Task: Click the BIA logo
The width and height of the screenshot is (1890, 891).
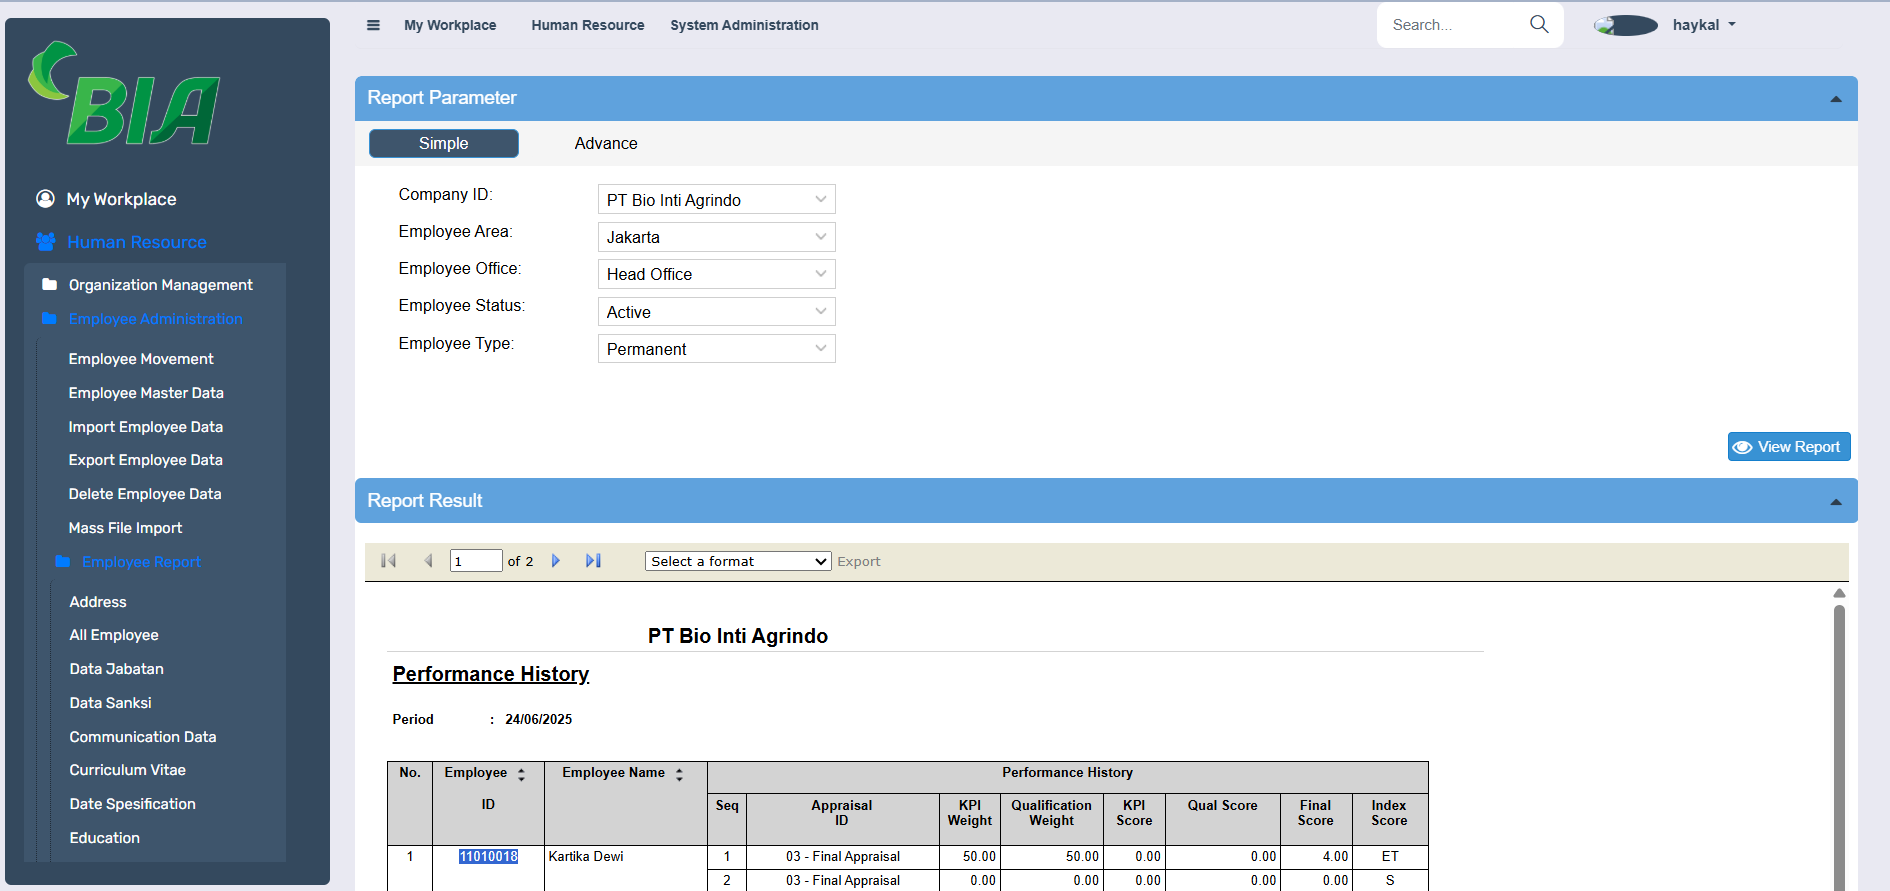Action: (x=124, y=93)
